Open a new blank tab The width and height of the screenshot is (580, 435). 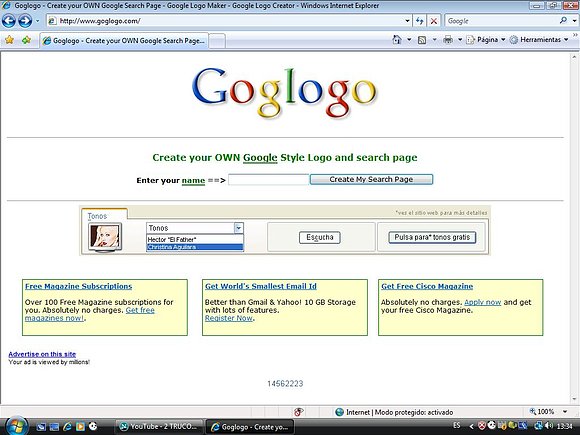point(218,41)
